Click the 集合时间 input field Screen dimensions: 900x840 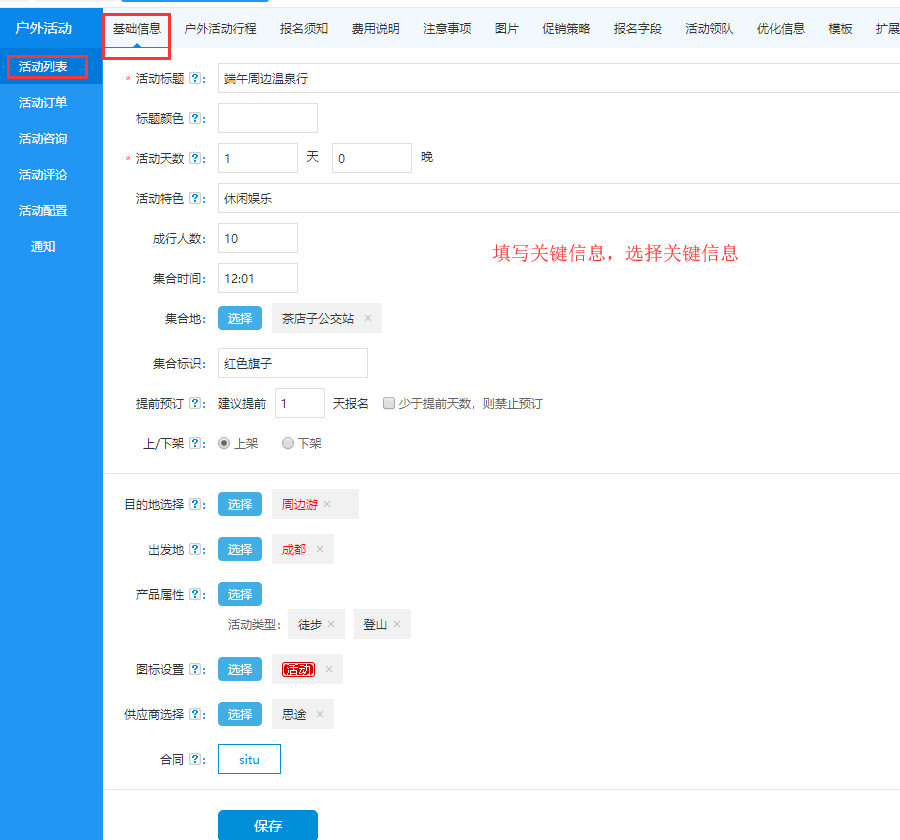coord(257,278)
